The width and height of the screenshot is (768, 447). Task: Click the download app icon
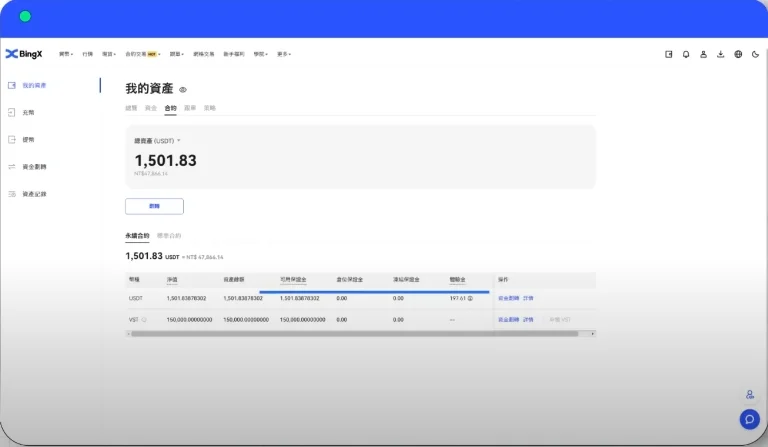pos(720,54)
